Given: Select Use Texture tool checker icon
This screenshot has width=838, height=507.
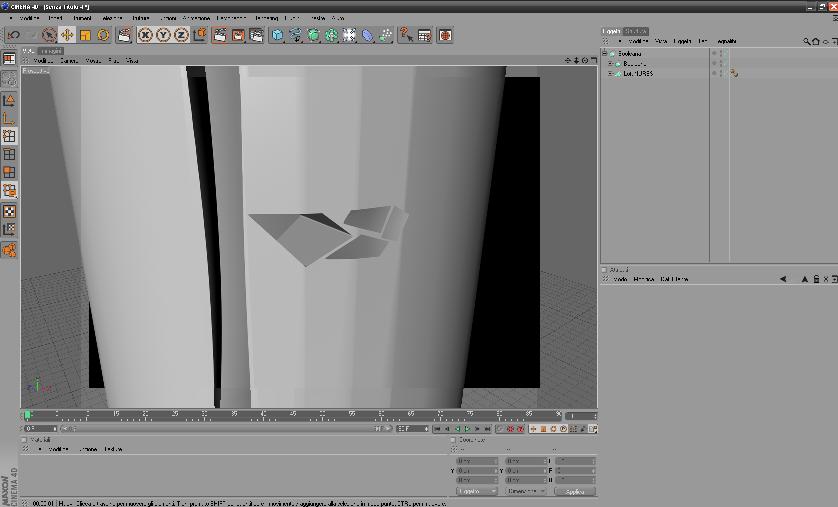Looking at the screenshot, I should coord(9,211).
